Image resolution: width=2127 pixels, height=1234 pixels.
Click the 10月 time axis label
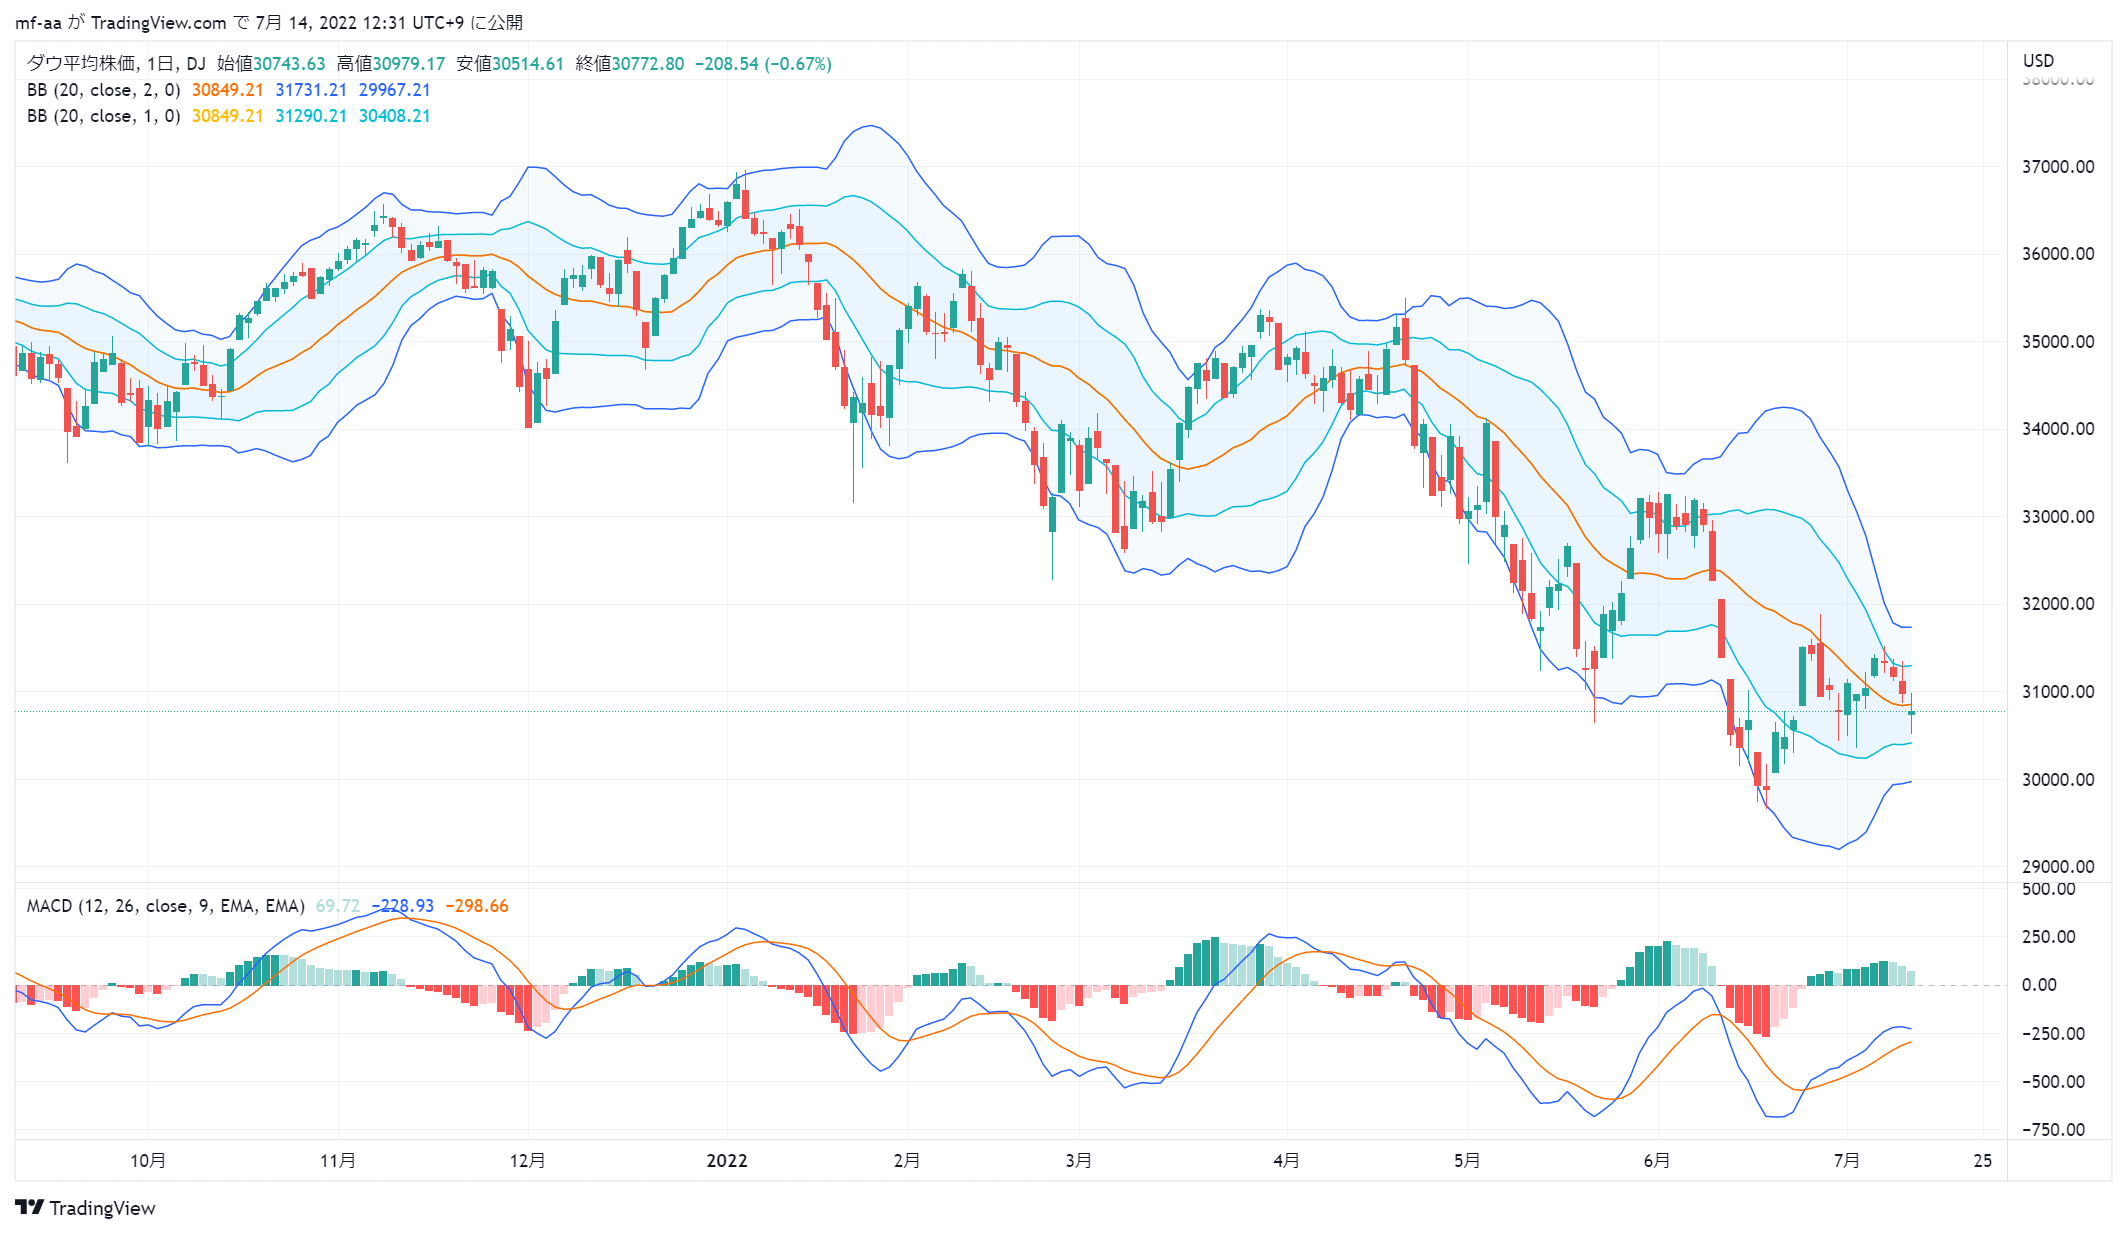(148, 1161)
